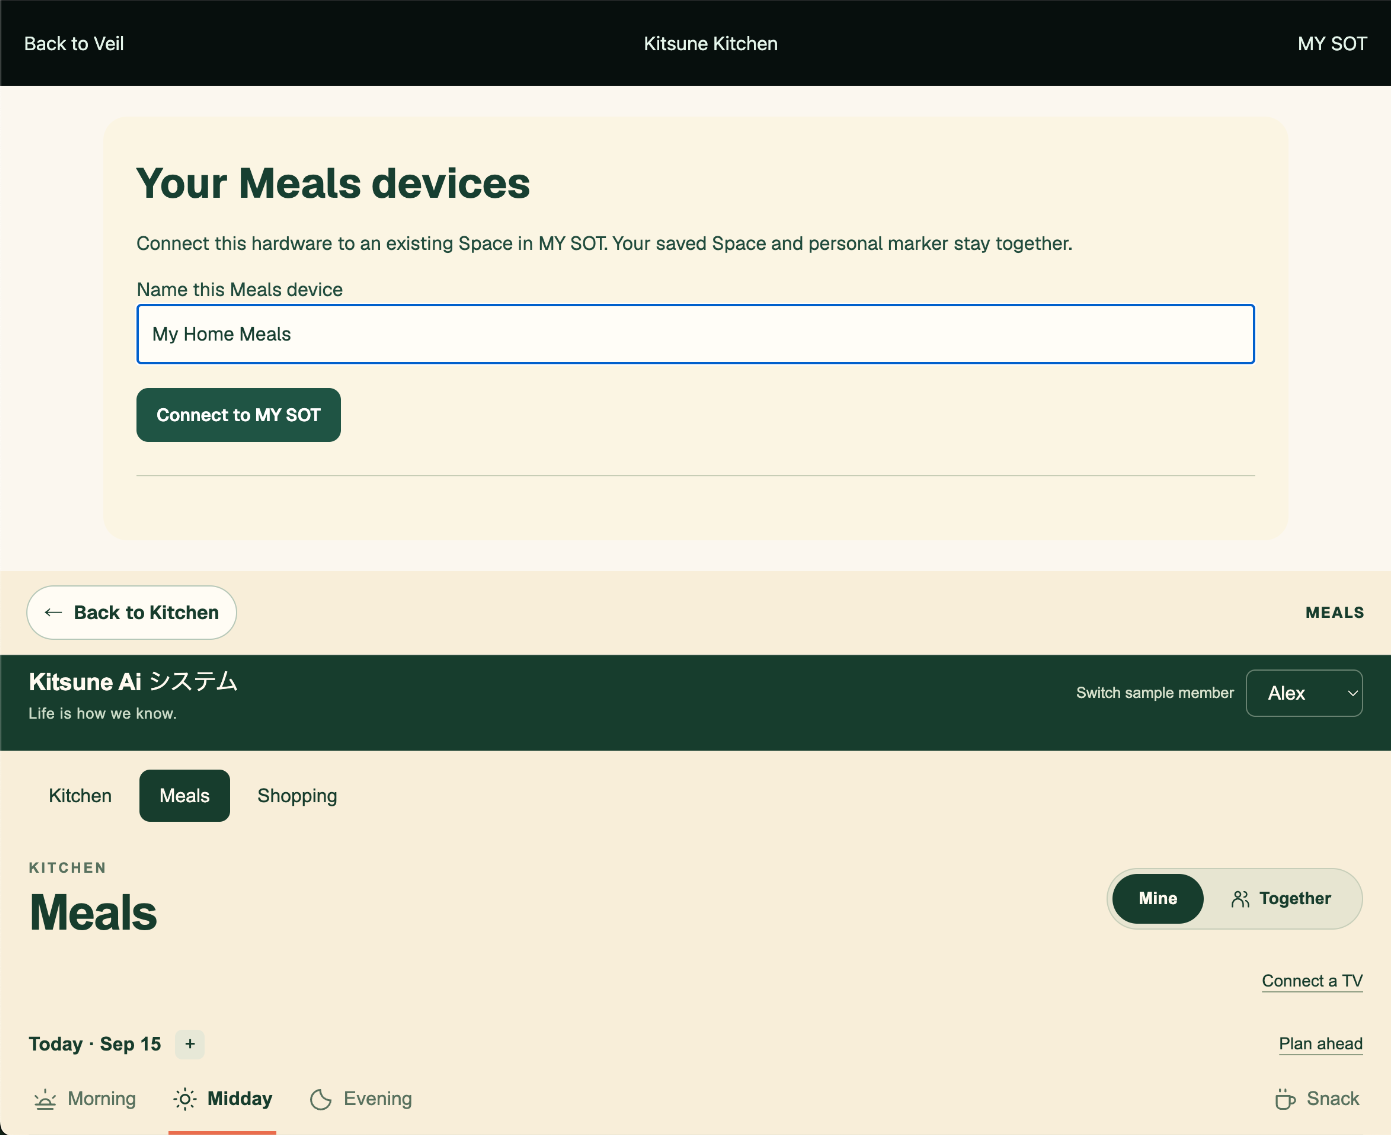This screenshot has height=1135, width=1391.
Task: Select the Meals tab
Action: pos(185,796)
